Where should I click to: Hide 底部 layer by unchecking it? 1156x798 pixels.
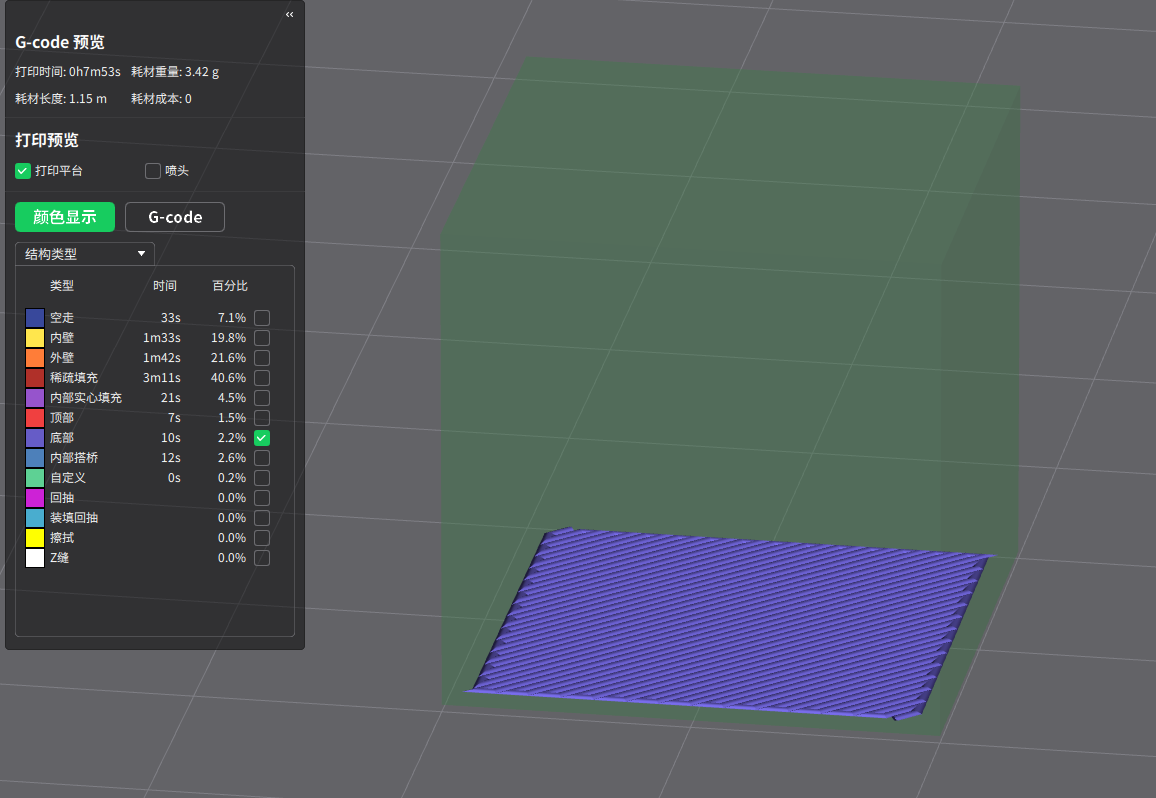tap(262, 438)
